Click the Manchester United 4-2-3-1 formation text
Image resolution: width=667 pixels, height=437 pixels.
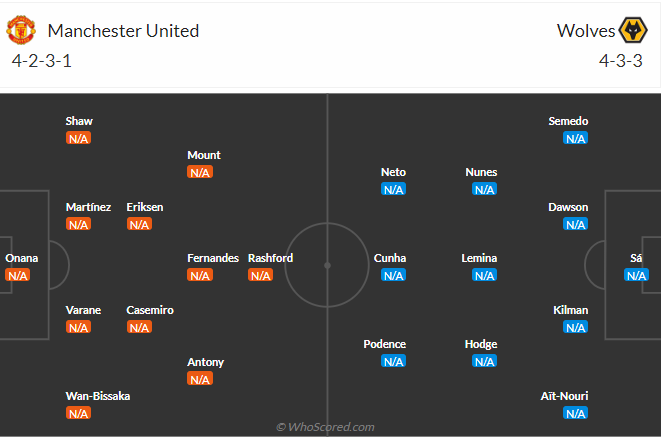point(42,61)
